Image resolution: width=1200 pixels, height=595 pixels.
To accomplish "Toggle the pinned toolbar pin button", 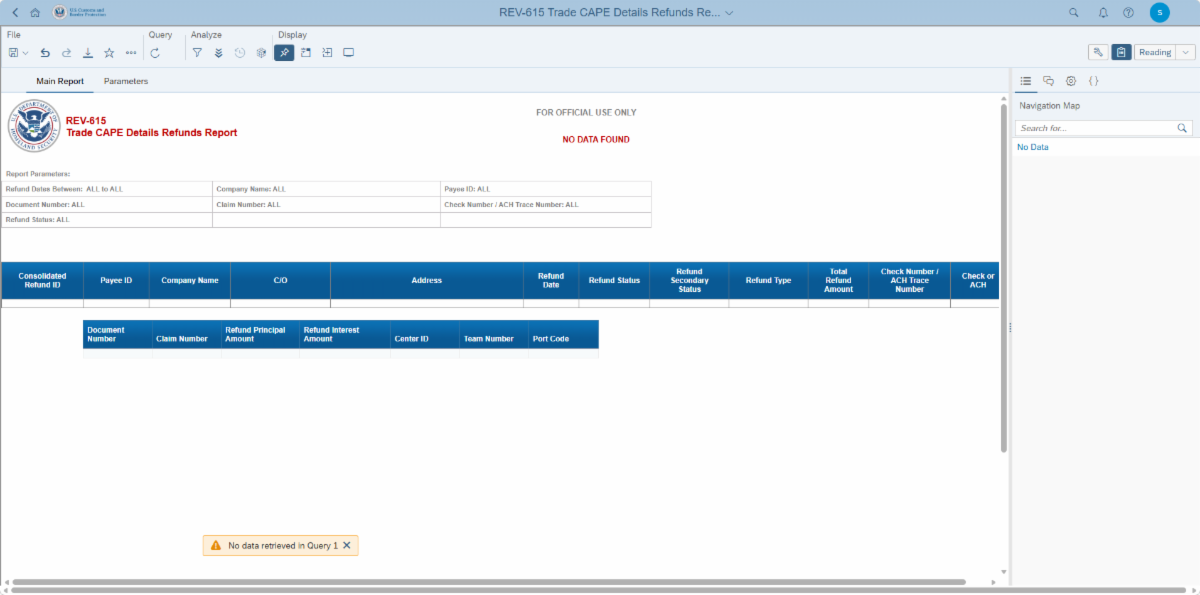I will pos(284,53).
